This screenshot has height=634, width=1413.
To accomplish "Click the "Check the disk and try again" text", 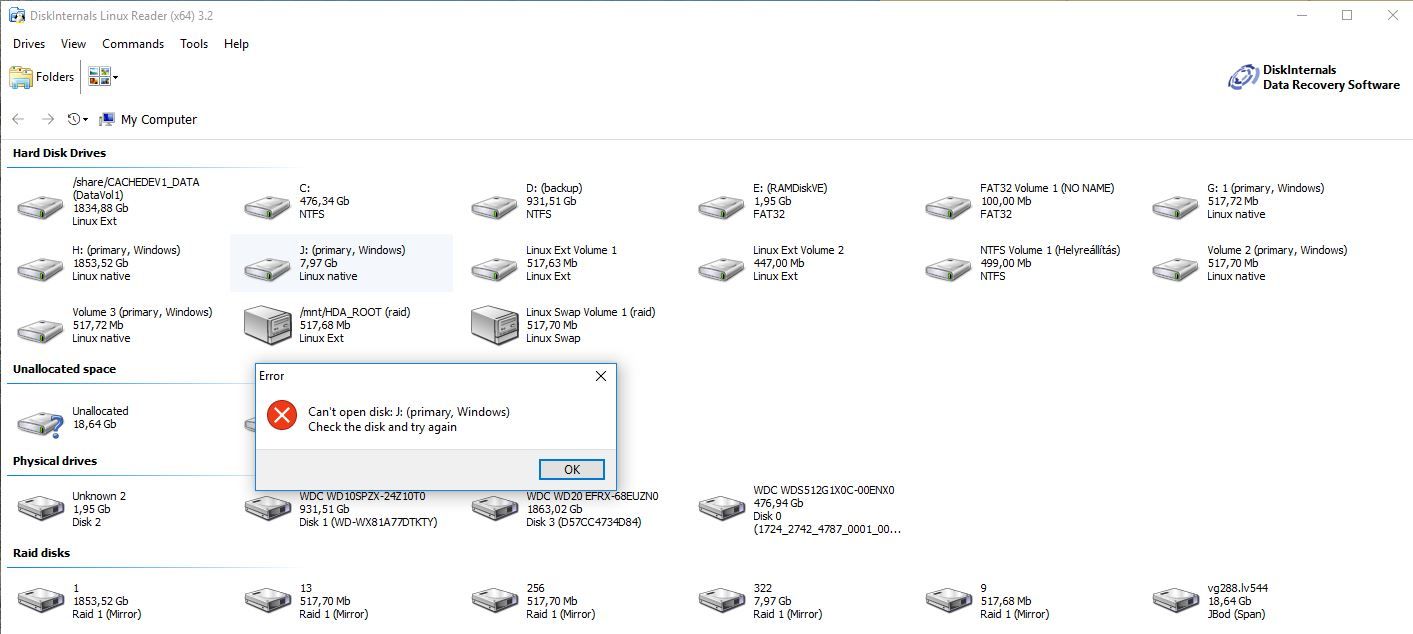I will (x=382, y=427).
